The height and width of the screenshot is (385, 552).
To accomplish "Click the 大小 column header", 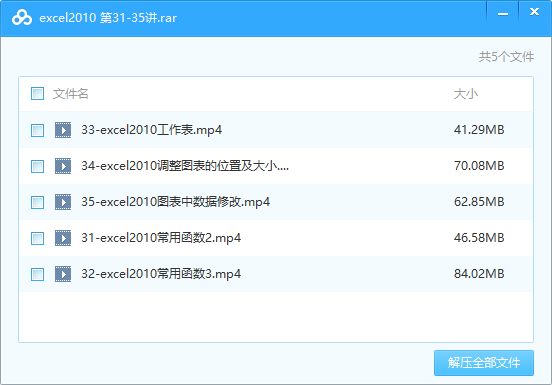I will tap(466, 94).
